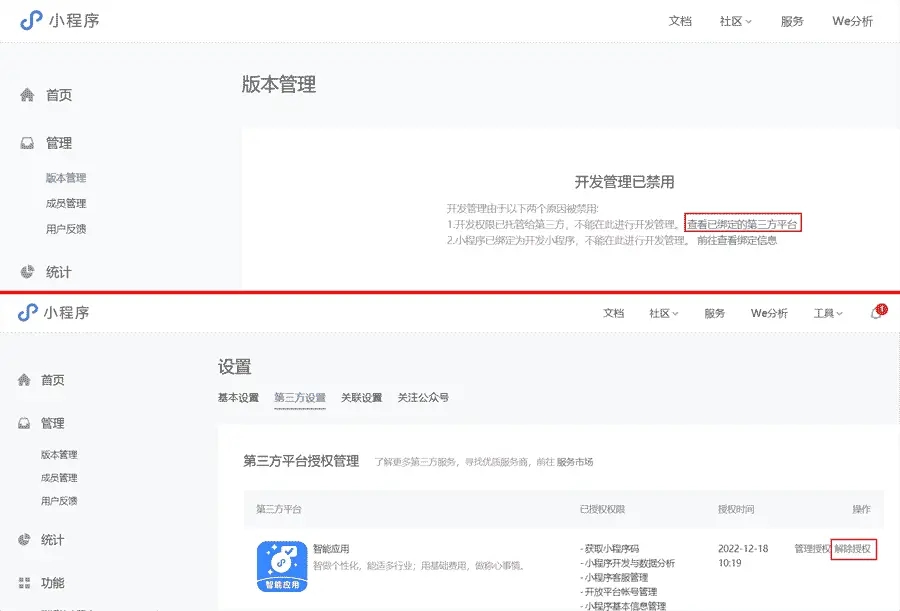Click 解除授权 to remove authorization
Viewport: 900px width, 611px height.
853,548
